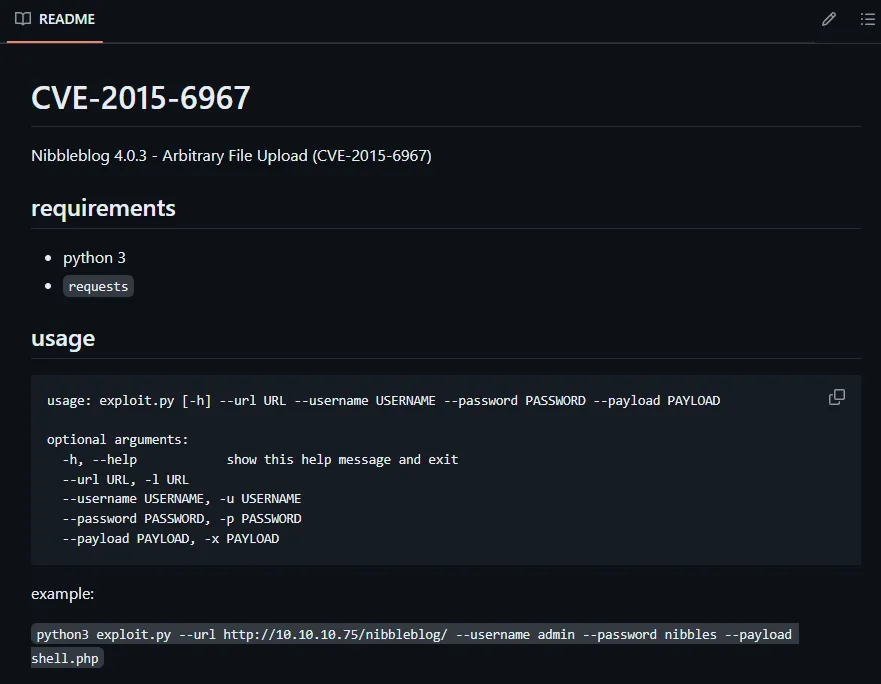Click the --username USERNAME option line

[181, 499]
